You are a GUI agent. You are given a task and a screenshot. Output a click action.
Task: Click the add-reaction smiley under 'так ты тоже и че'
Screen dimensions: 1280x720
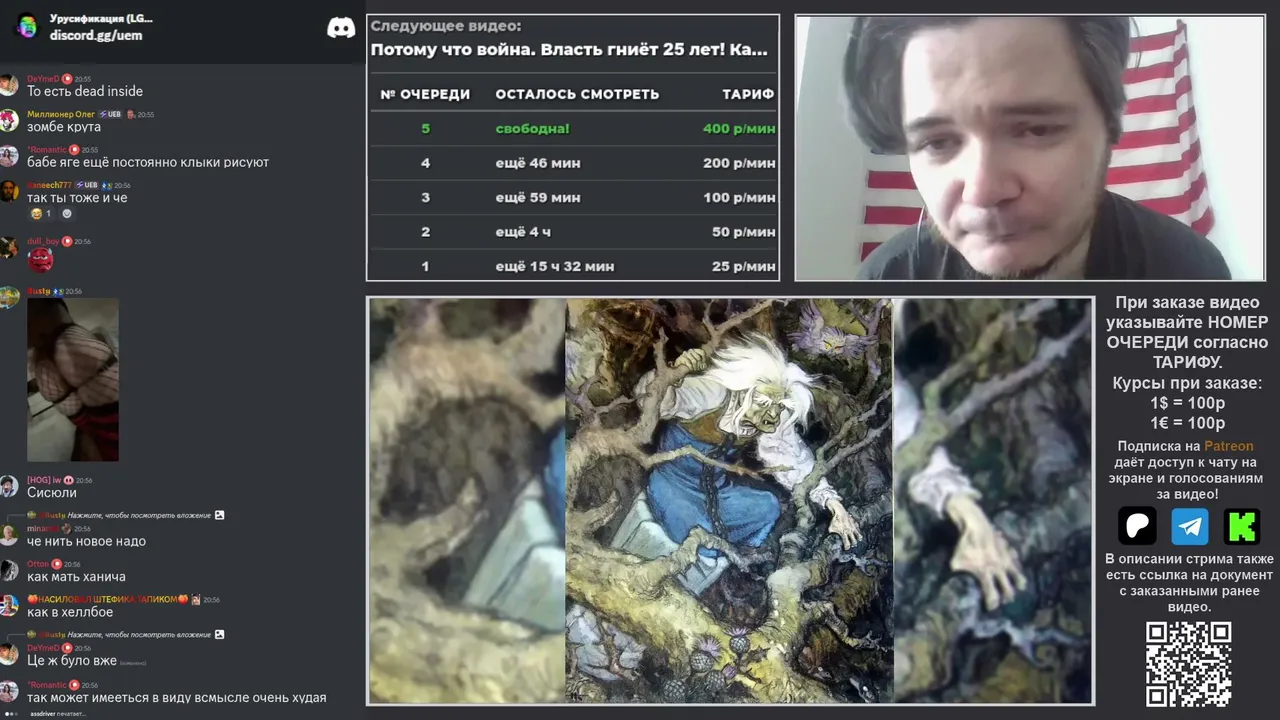tap(67, 214)
